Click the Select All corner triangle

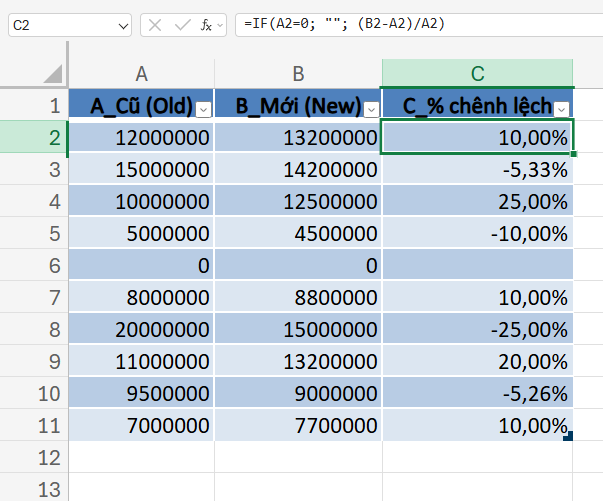pos(51,73)
